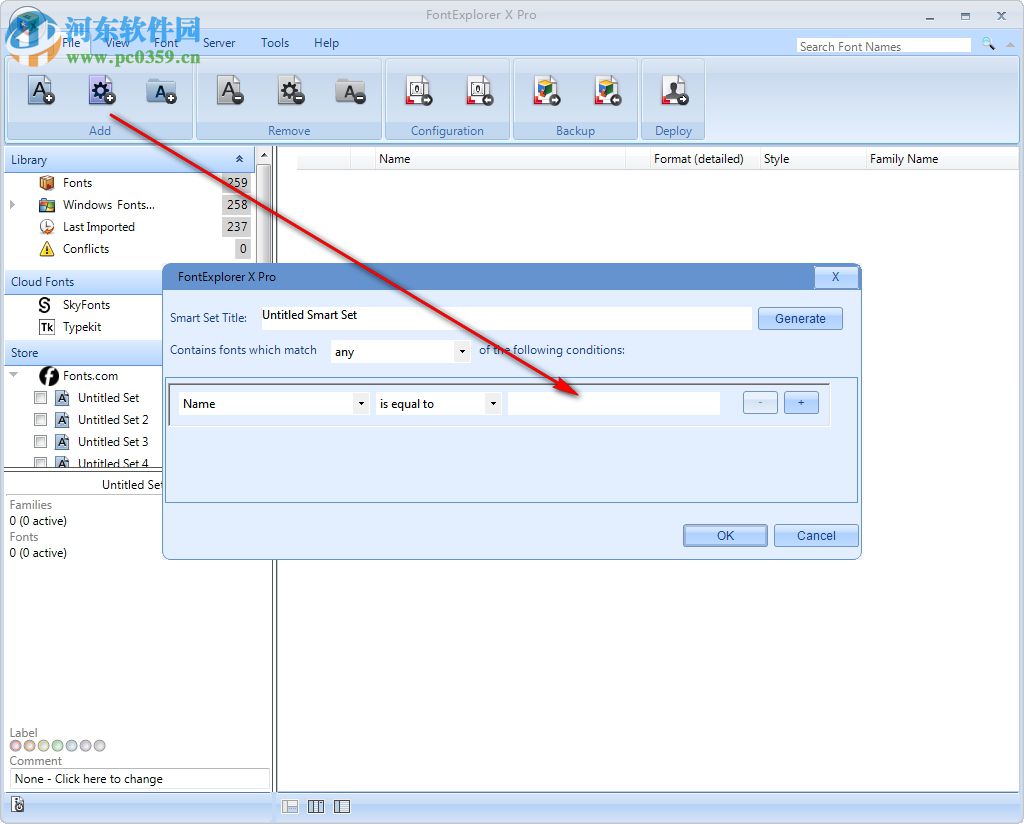Click the Search Font Names box
This screenshot has width=1024, height=824.
tap(884, 46)
